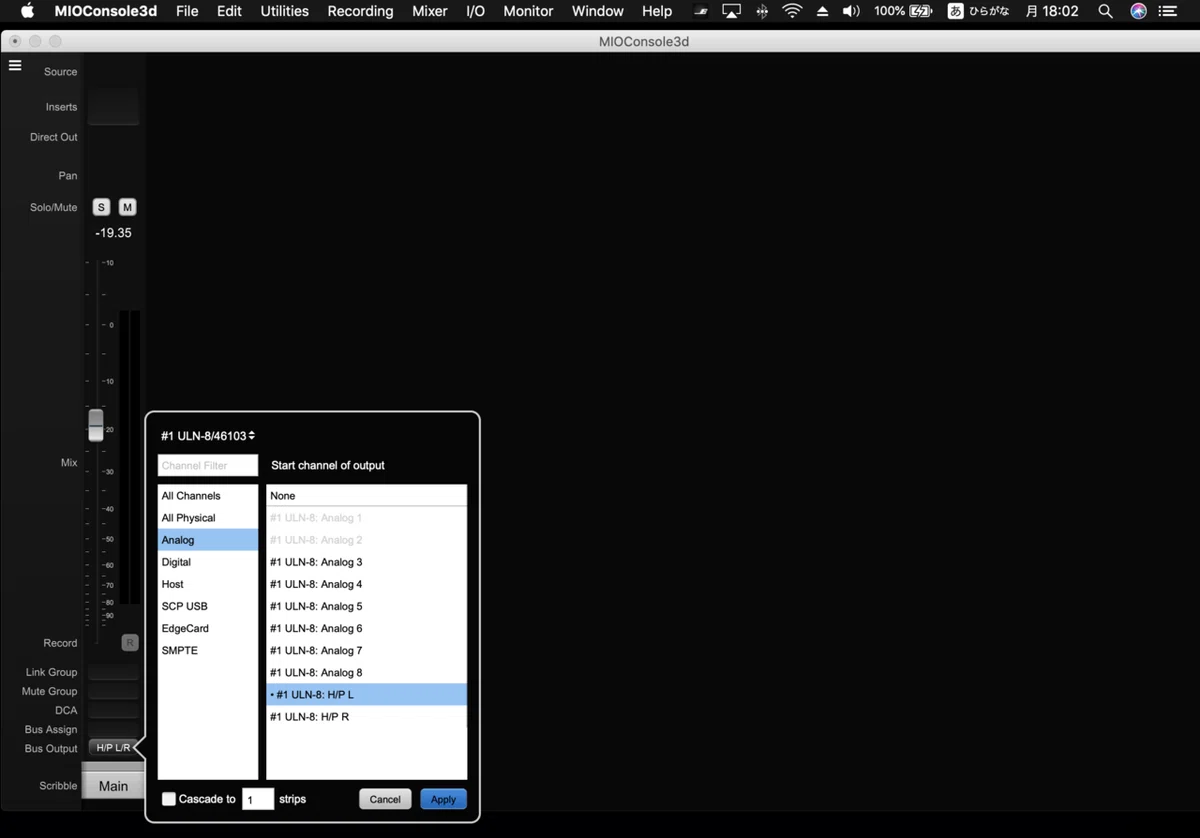Open the hamburger menu in mixer strip header

click(x=15, y=65)
